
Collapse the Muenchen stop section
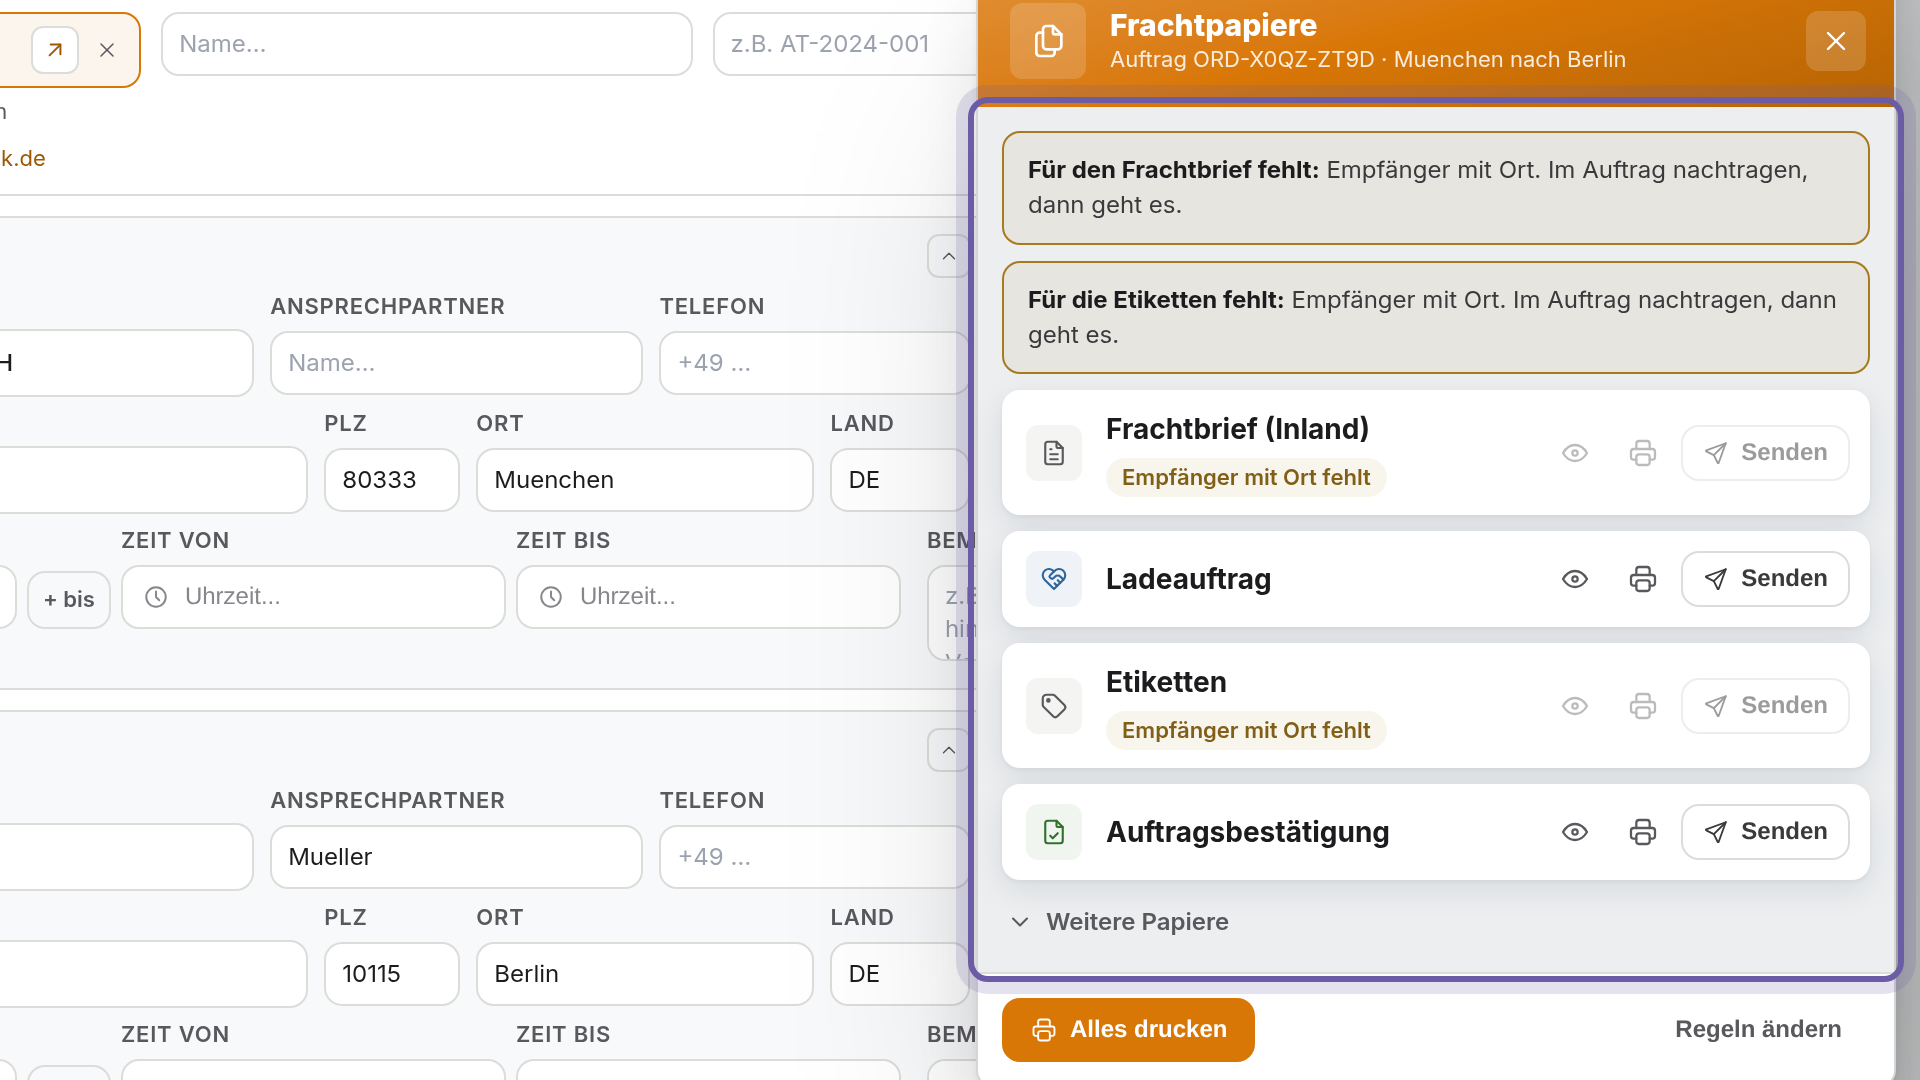point(948,257)
